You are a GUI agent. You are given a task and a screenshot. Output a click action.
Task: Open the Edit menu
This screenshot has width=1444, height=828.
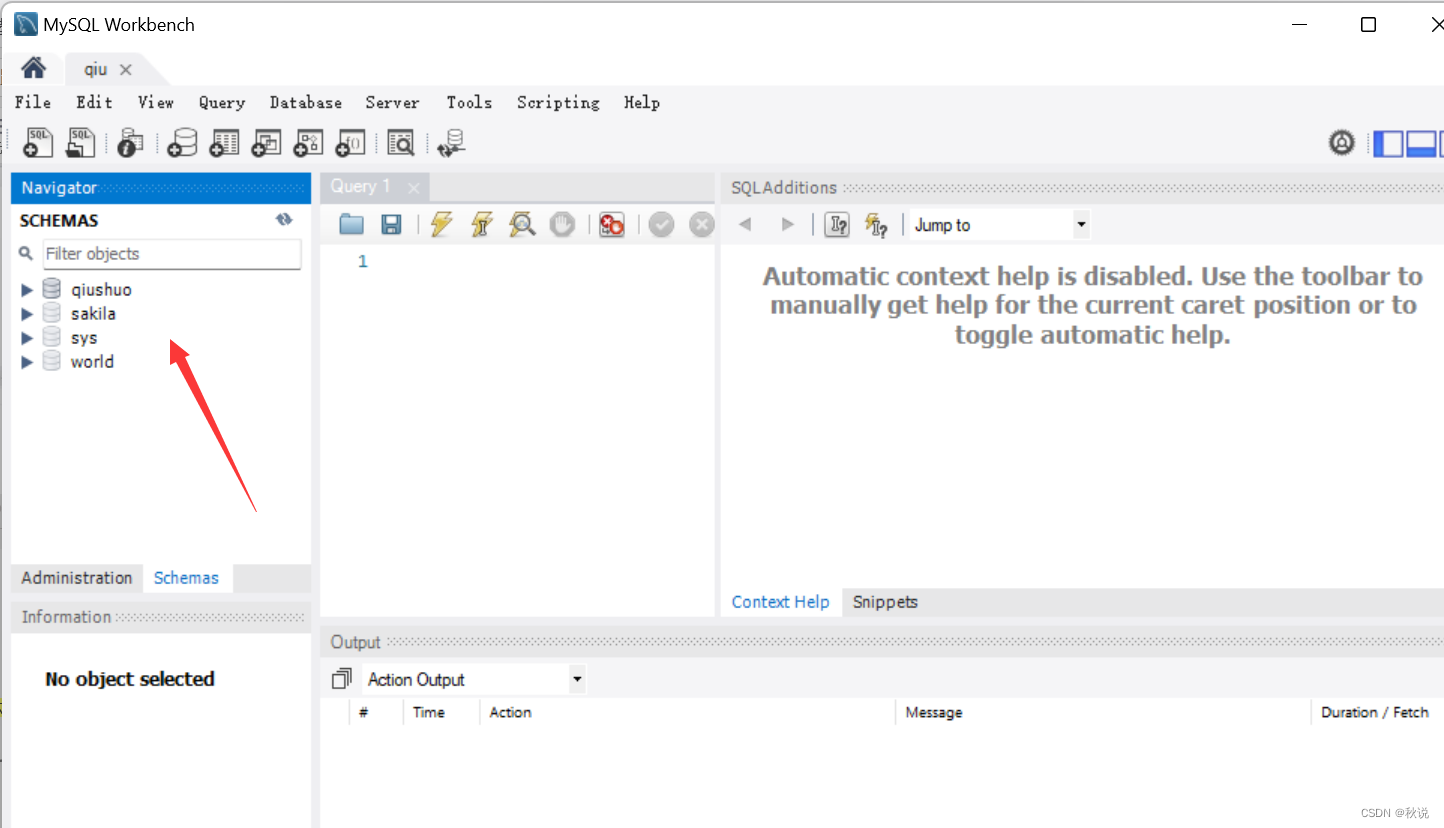pos(94,102)
